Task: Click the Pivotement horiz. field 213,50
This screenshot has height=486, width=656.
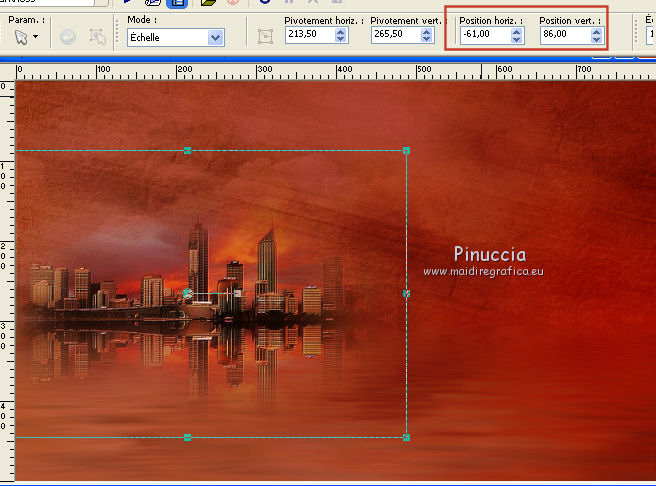Action: (310, 35)
